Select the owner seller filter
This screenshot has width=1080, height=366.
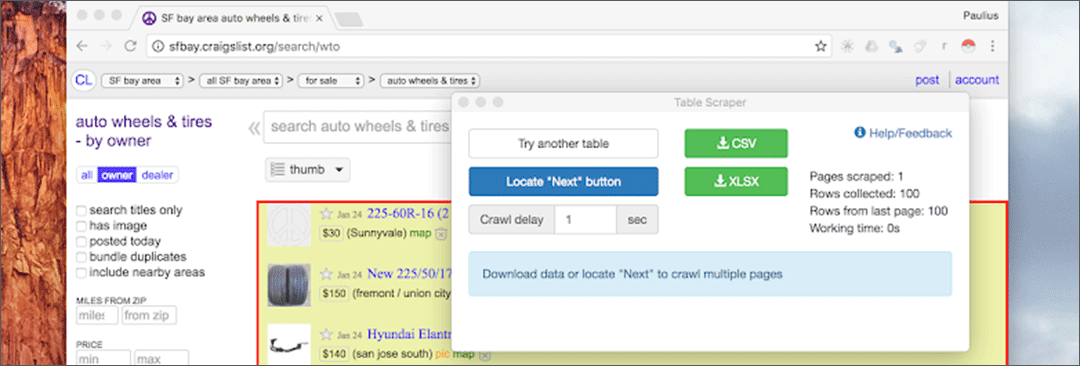pos(117,175)
